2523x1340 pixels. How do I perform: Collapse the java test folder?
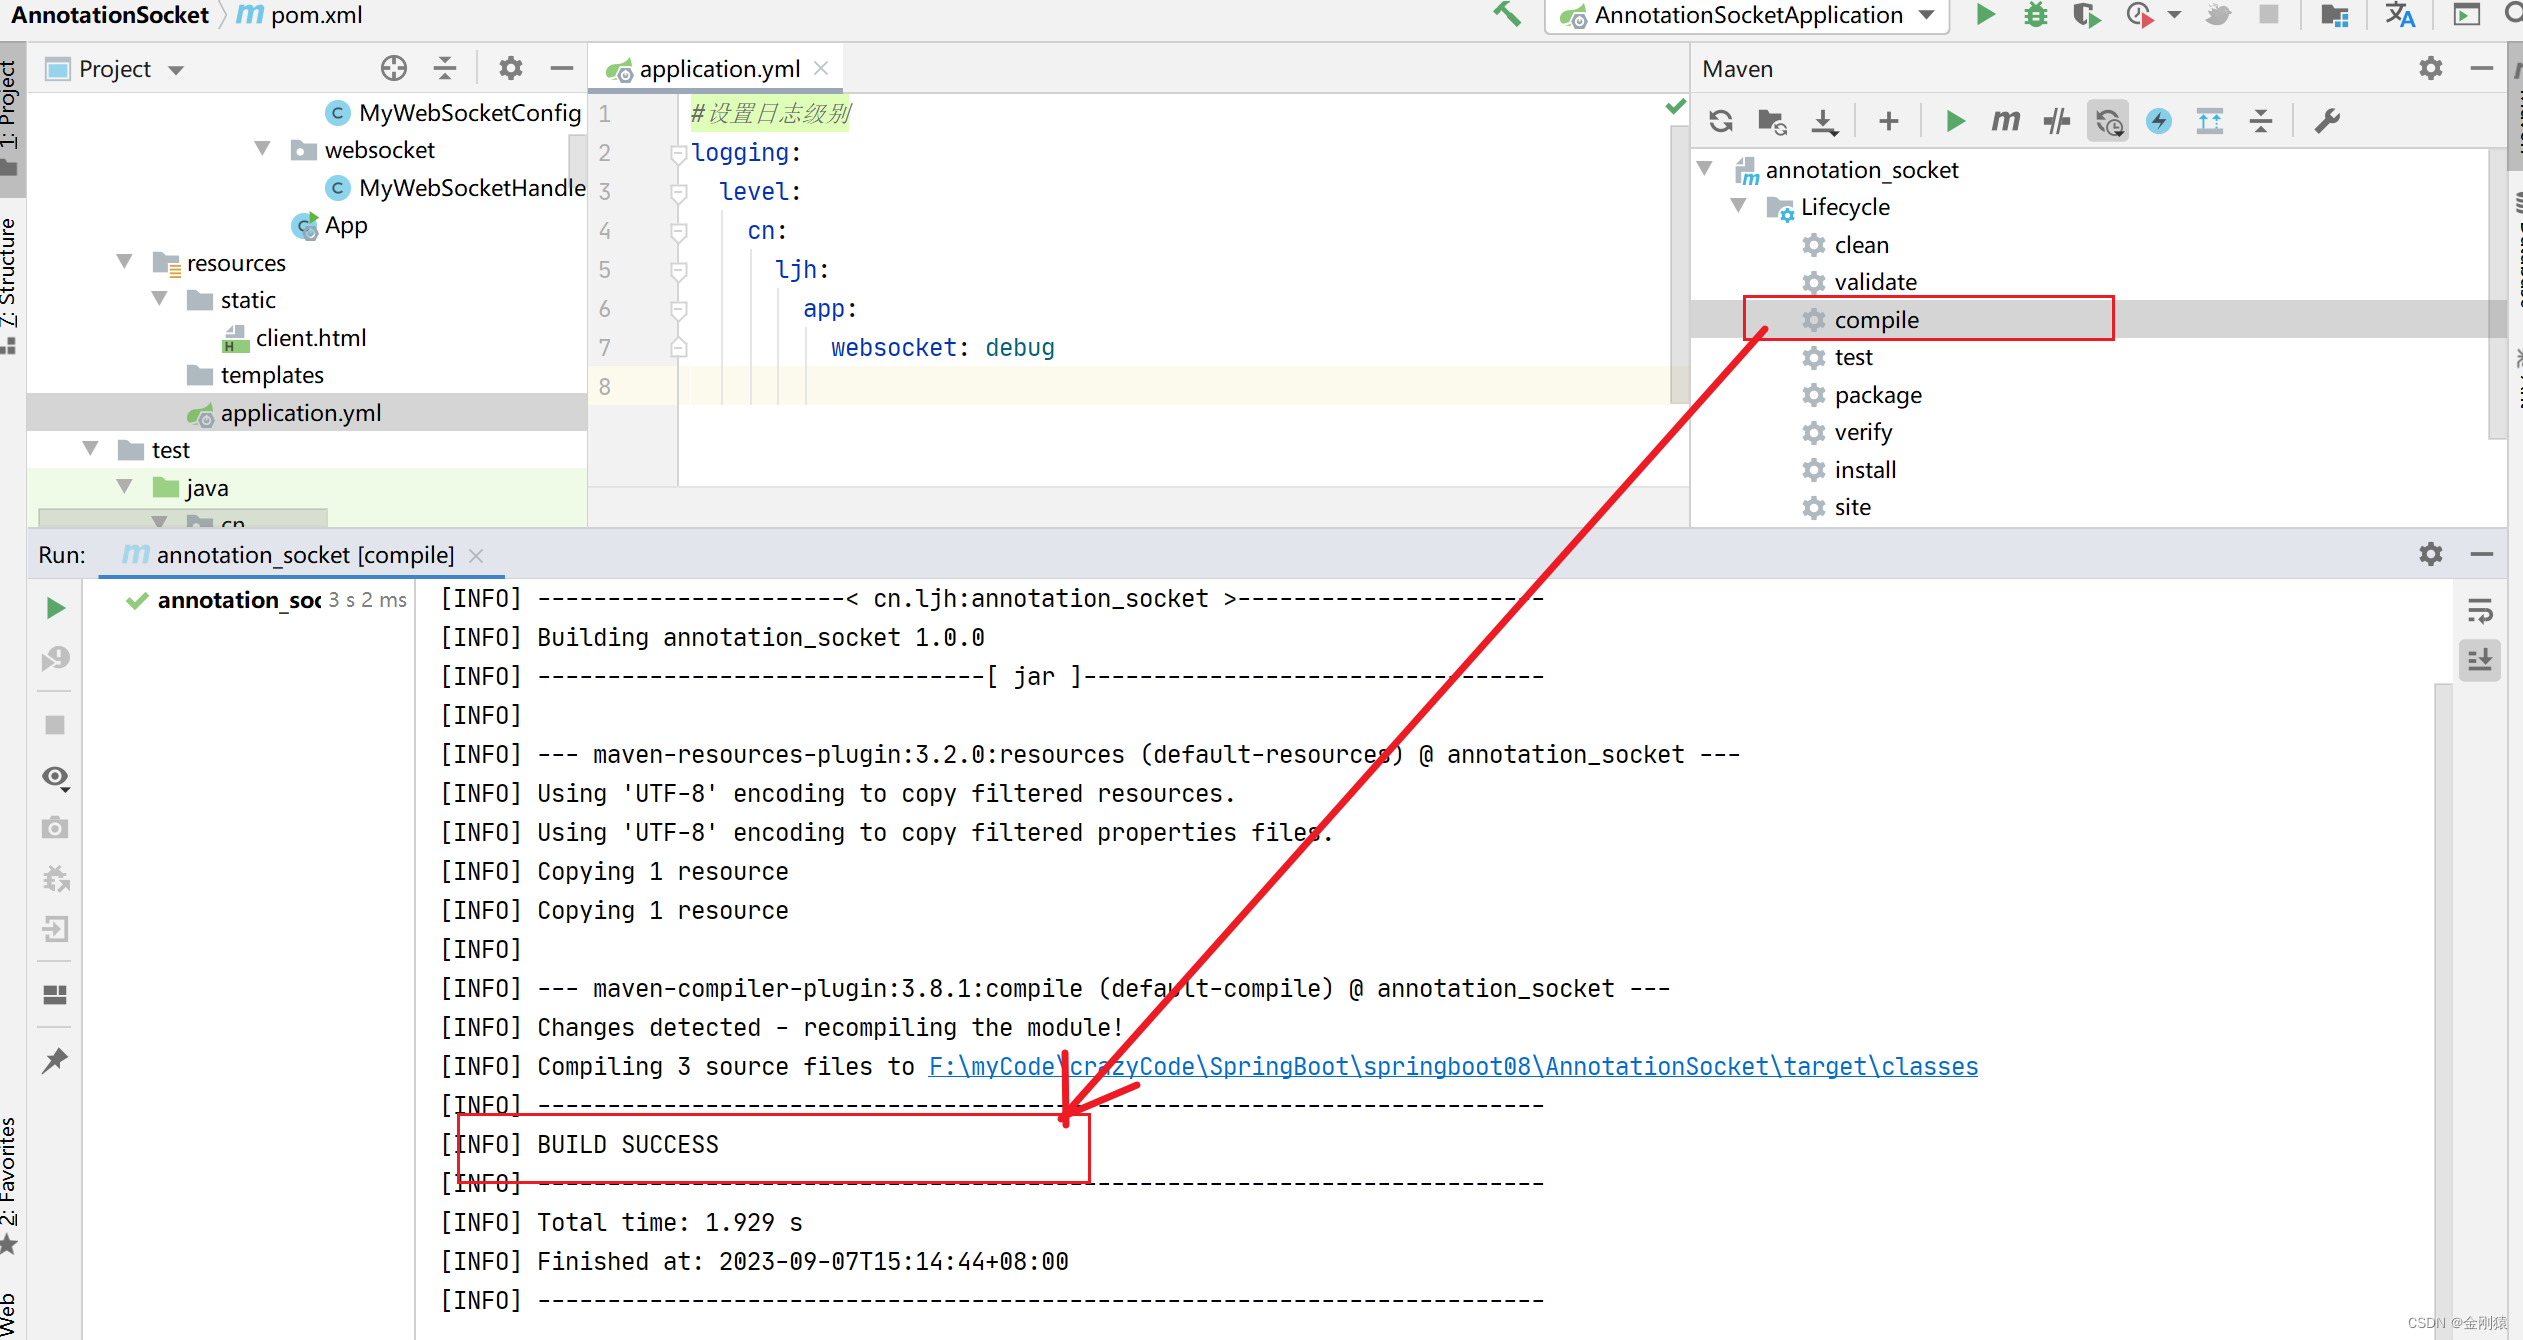(125, 486)
